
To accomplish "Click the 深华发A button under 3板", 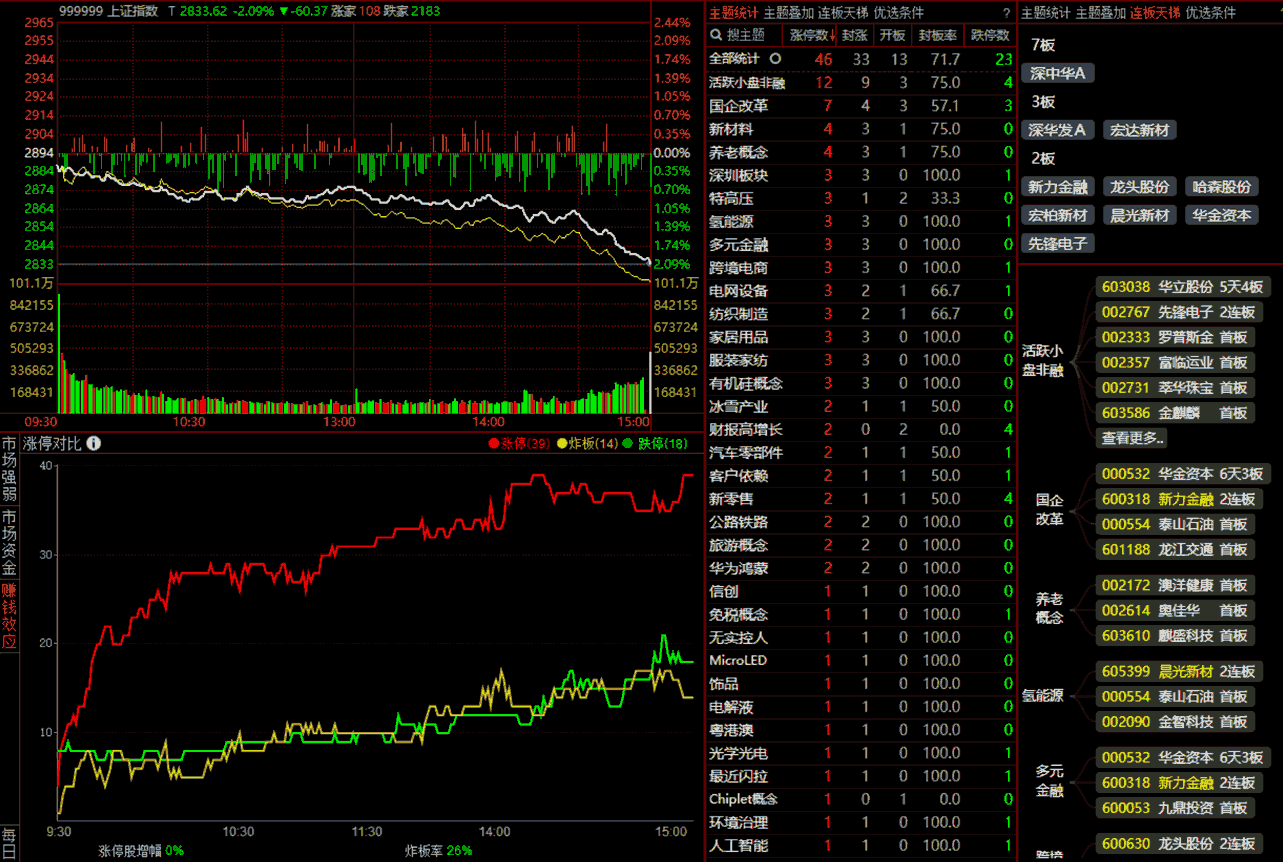I will [x=1058, y=130].
